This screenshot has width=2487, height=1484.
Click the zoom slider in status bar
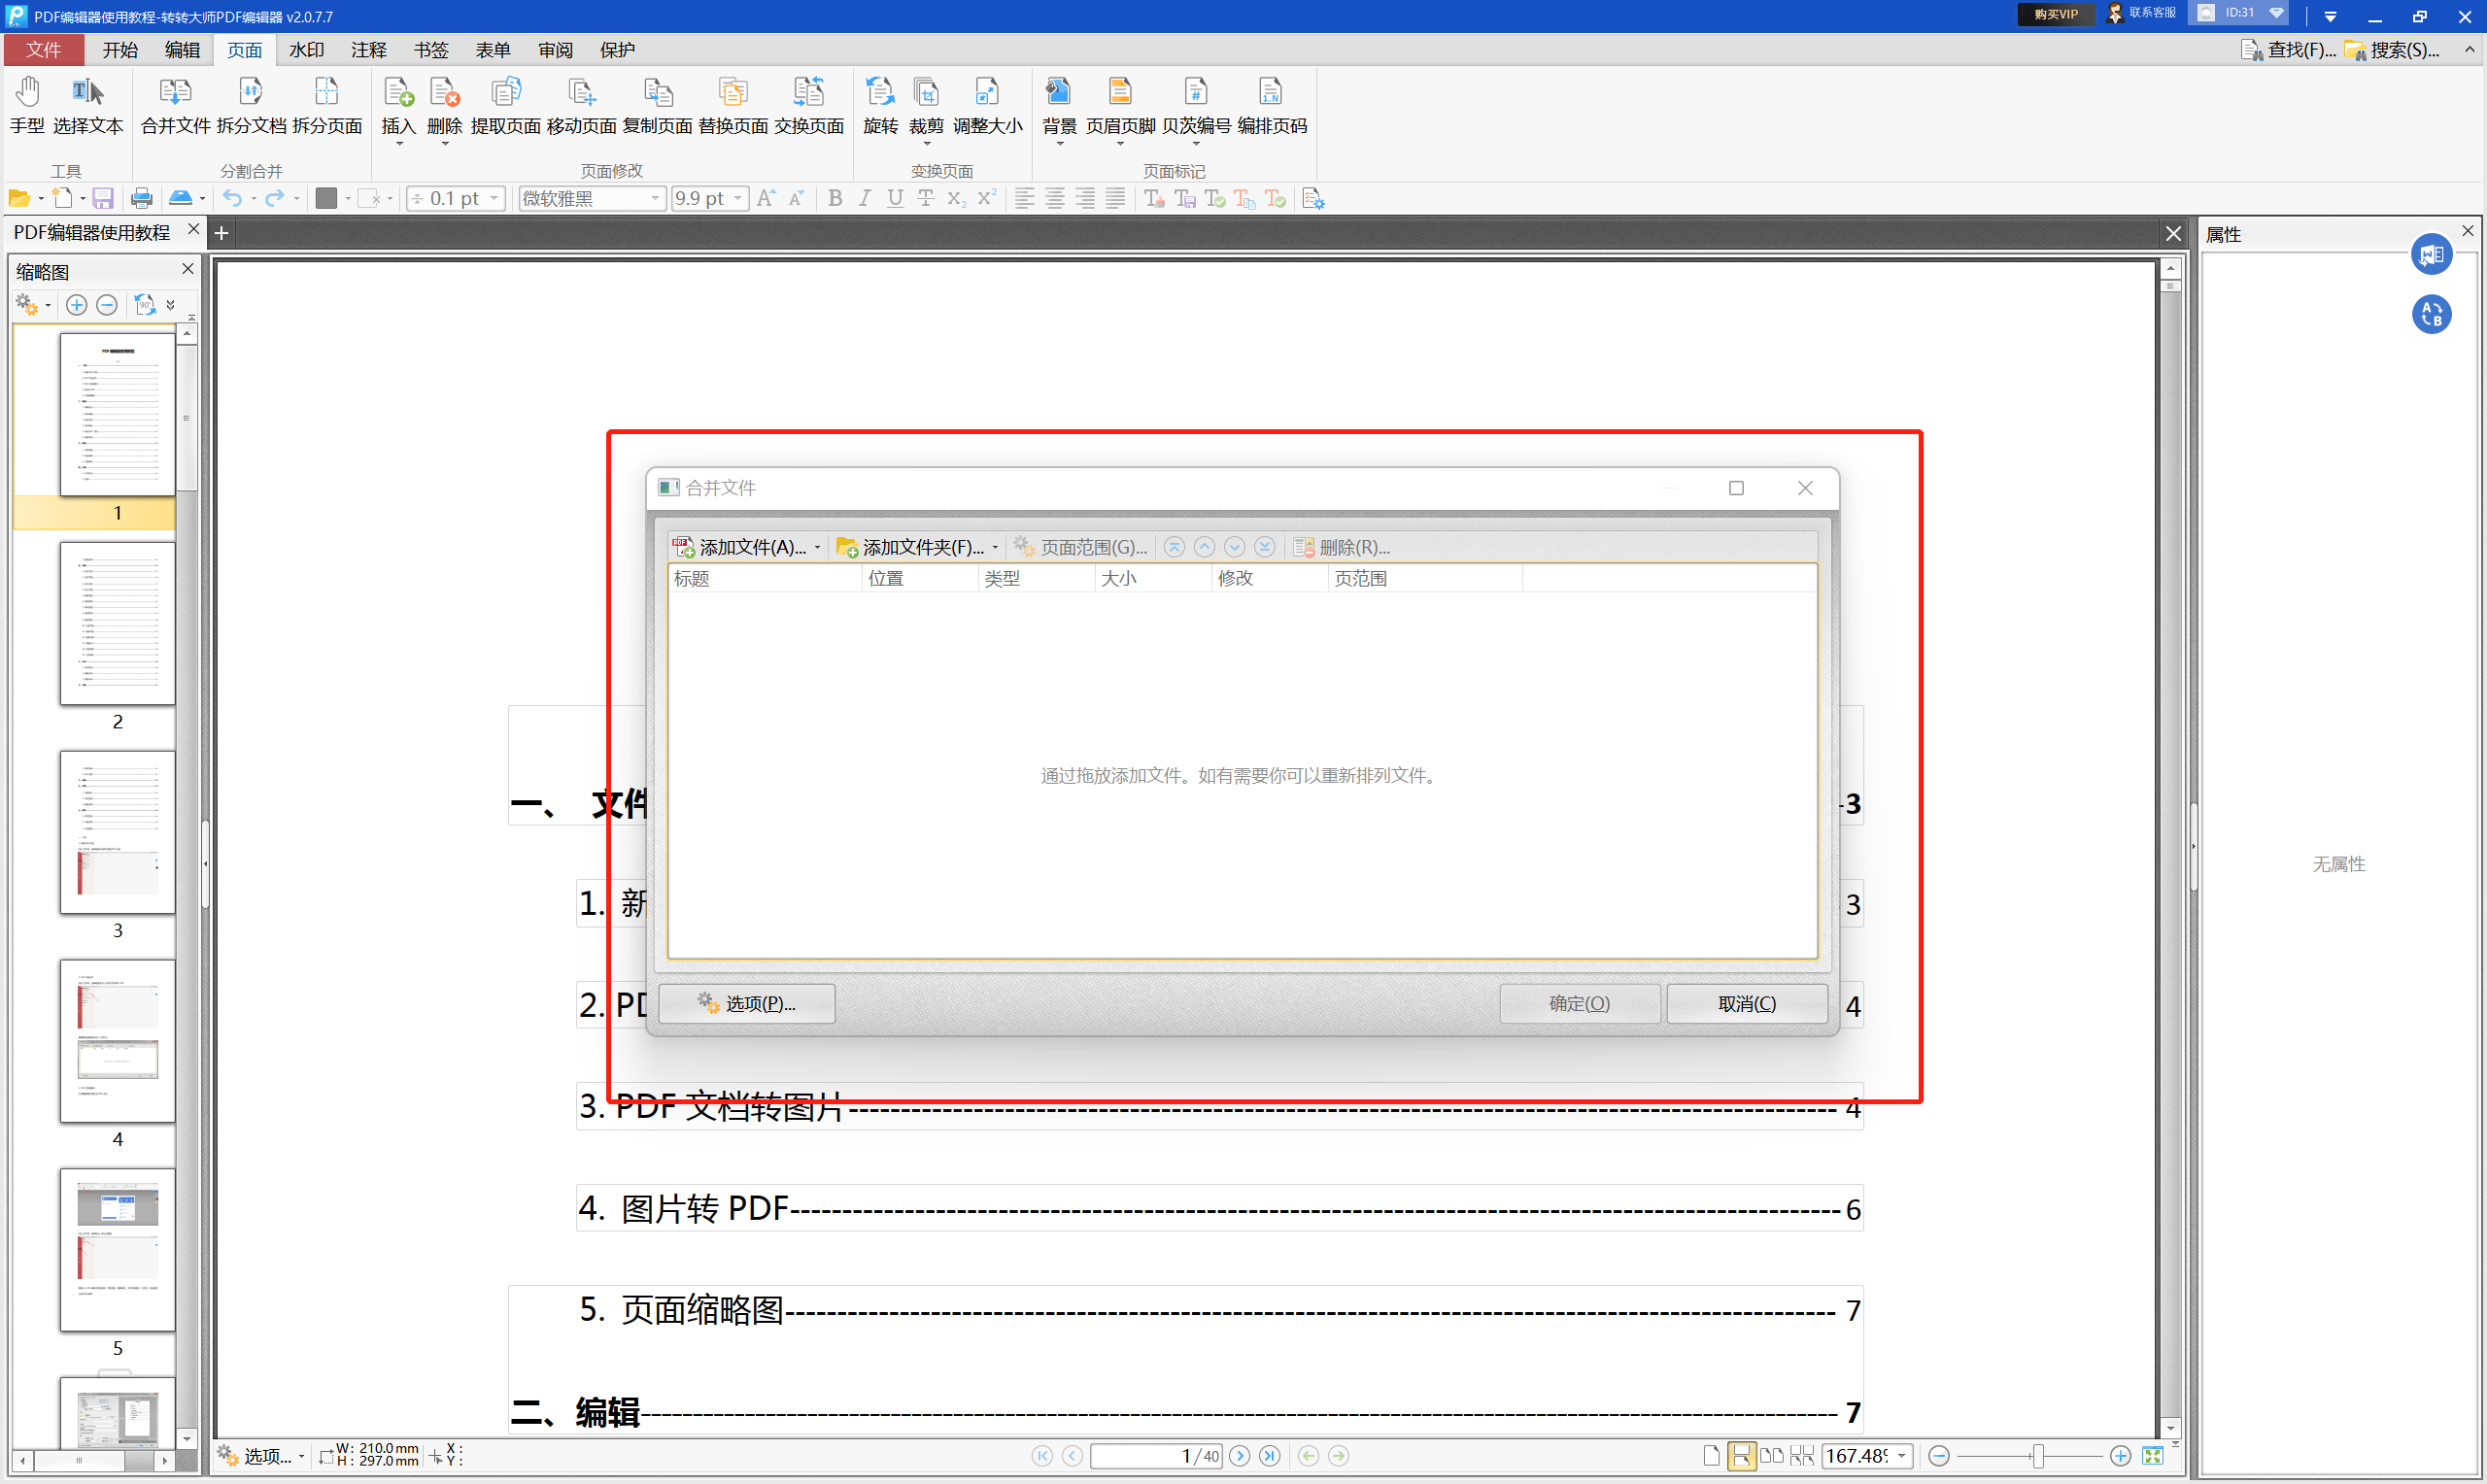2038,1456
